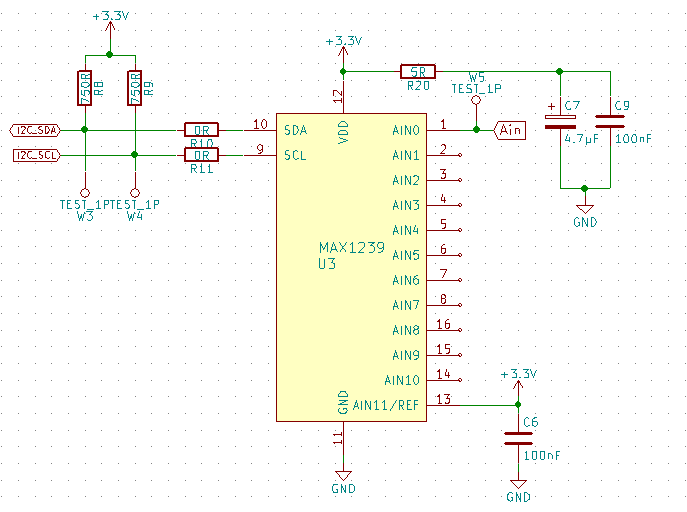Click the 4.7µF value text
The height and width of the screenshot is (512, 687).
coord(581,139)
